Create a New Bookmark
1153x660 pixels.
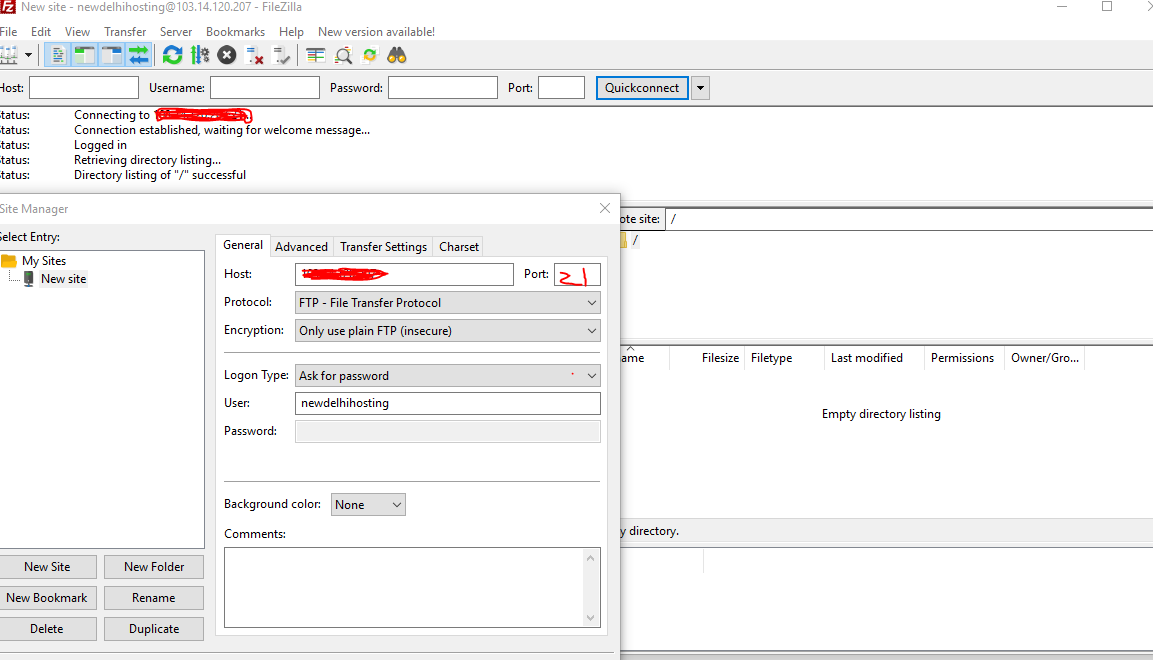tap(48, 597)
